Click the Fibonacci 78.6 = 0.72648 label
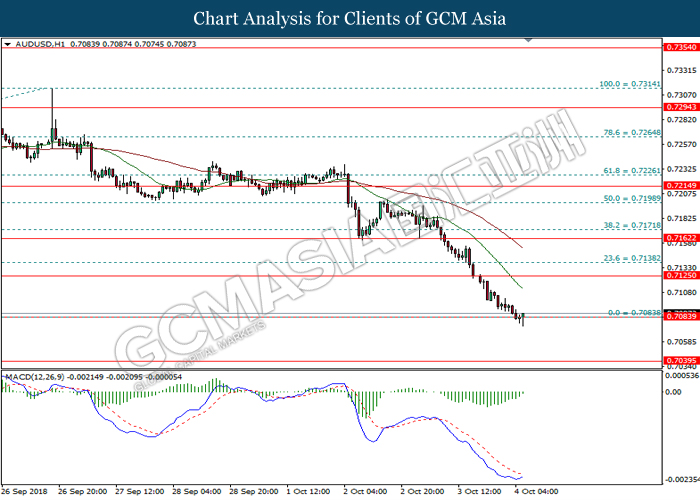 tap(632, 133)
